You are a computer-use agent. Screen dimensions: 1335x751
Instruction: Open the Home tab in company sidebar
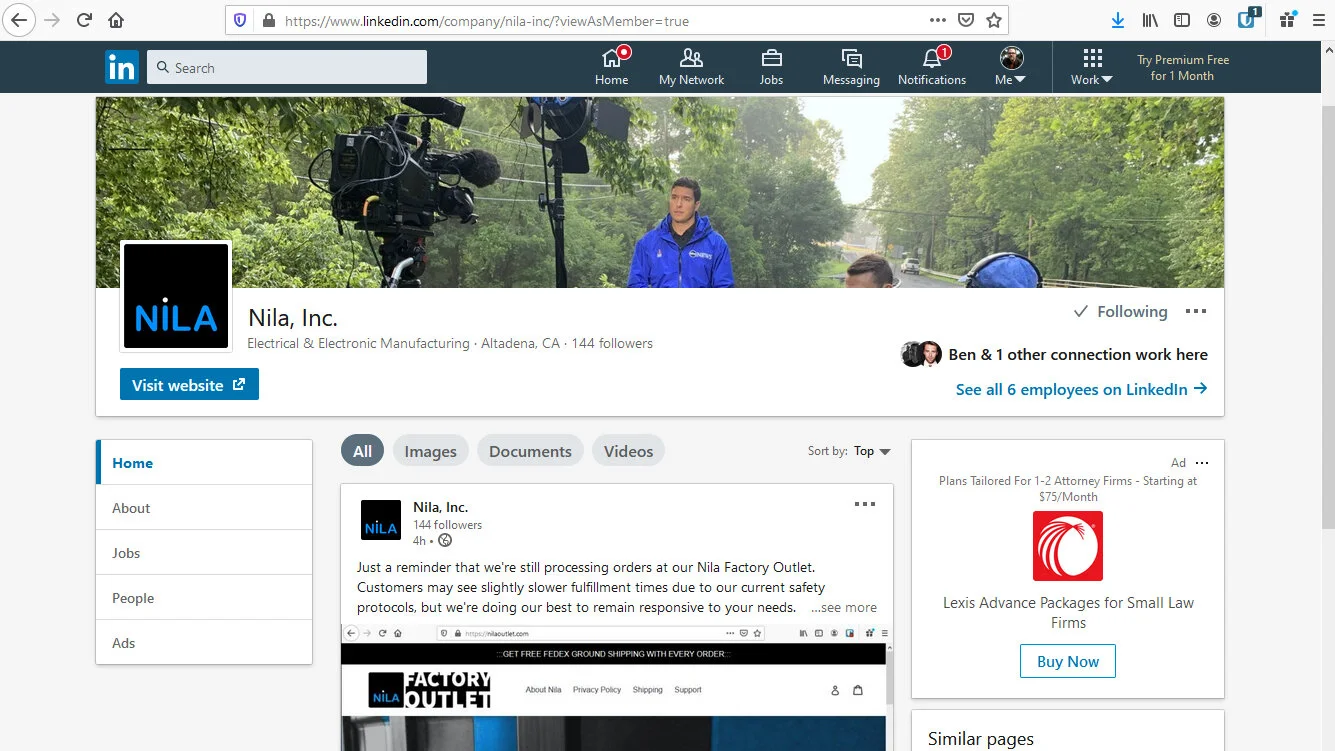204,463
